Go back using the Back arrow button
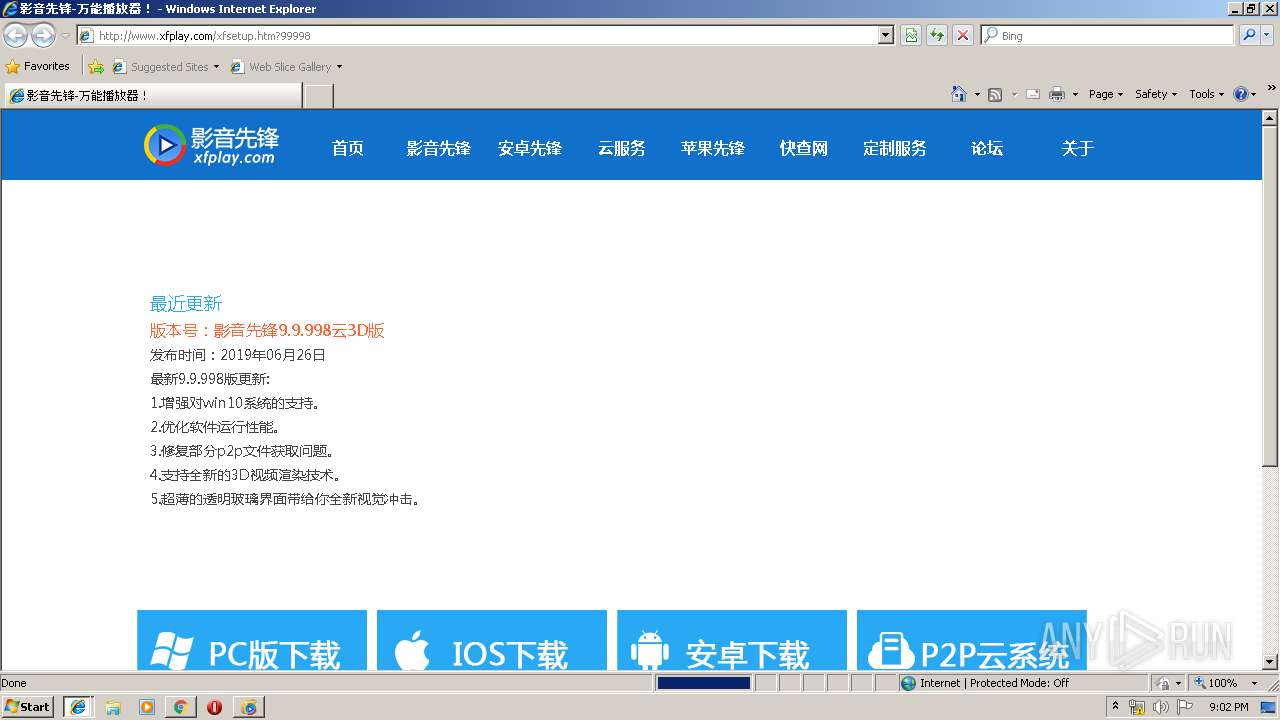Viewport: 1280px width, 720px height. click(x=16, y=36)
